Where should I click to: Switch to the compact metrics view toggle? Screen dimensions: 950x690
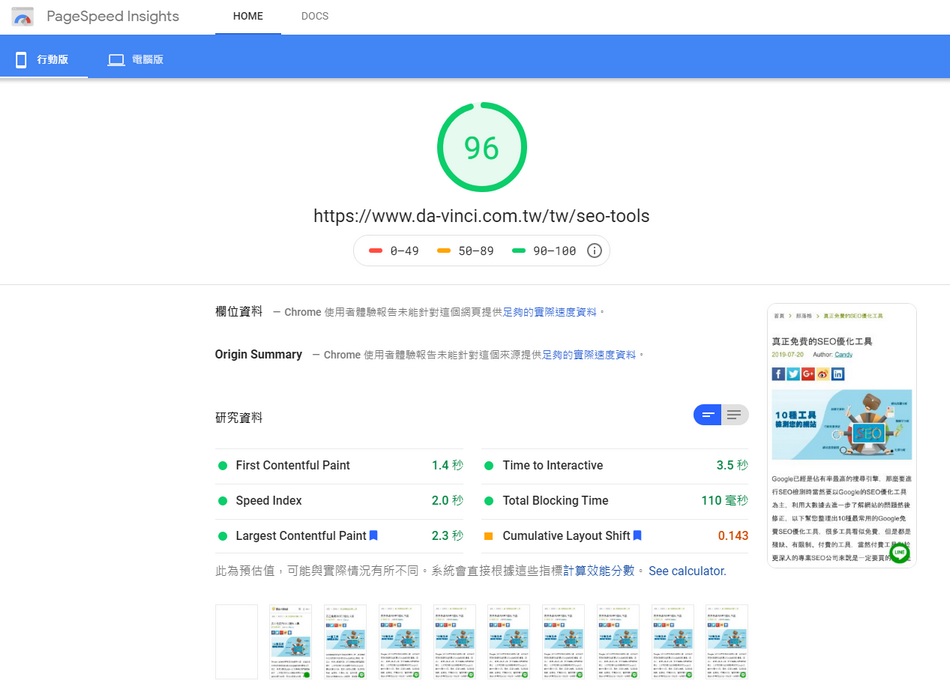pyautogui.click(x=707, y=415)
